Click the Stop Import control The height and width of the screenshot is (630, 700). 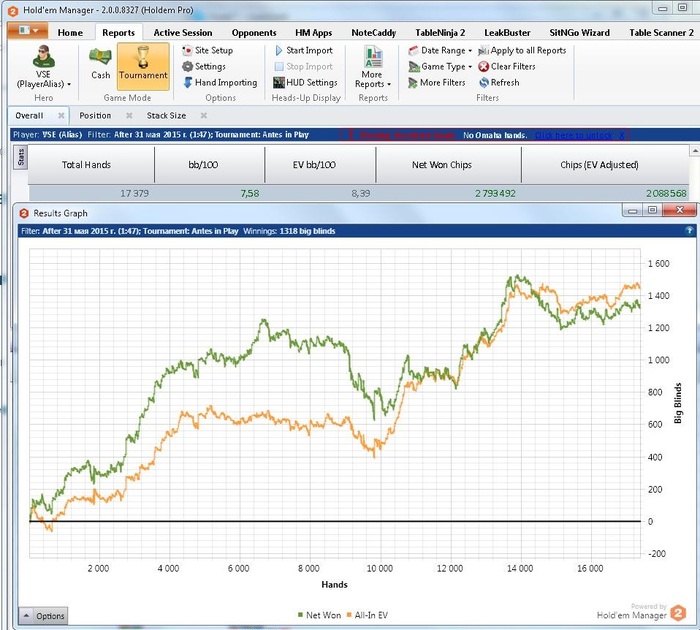[x=304, y=67]
